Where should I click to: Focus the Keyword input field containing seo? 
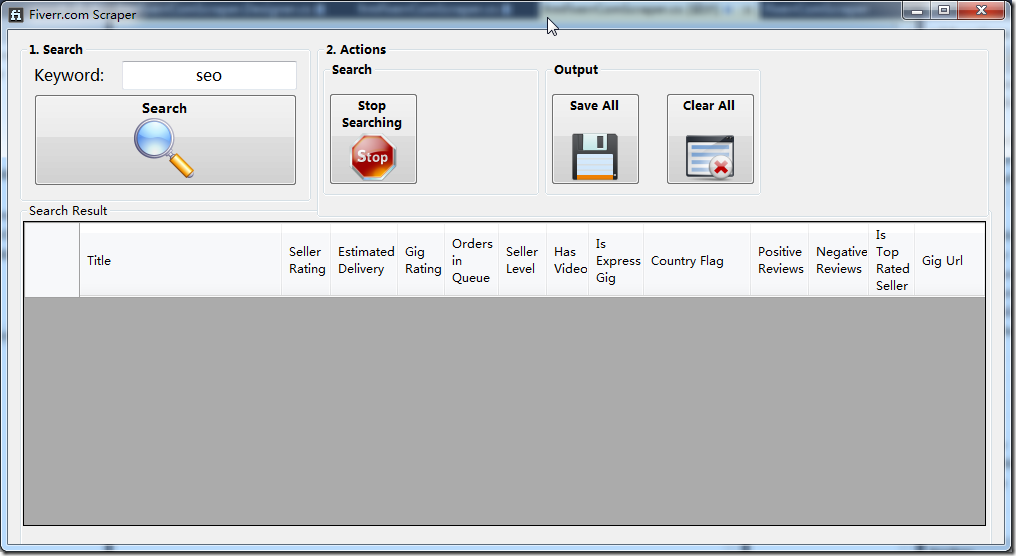[x=209, y=76]
